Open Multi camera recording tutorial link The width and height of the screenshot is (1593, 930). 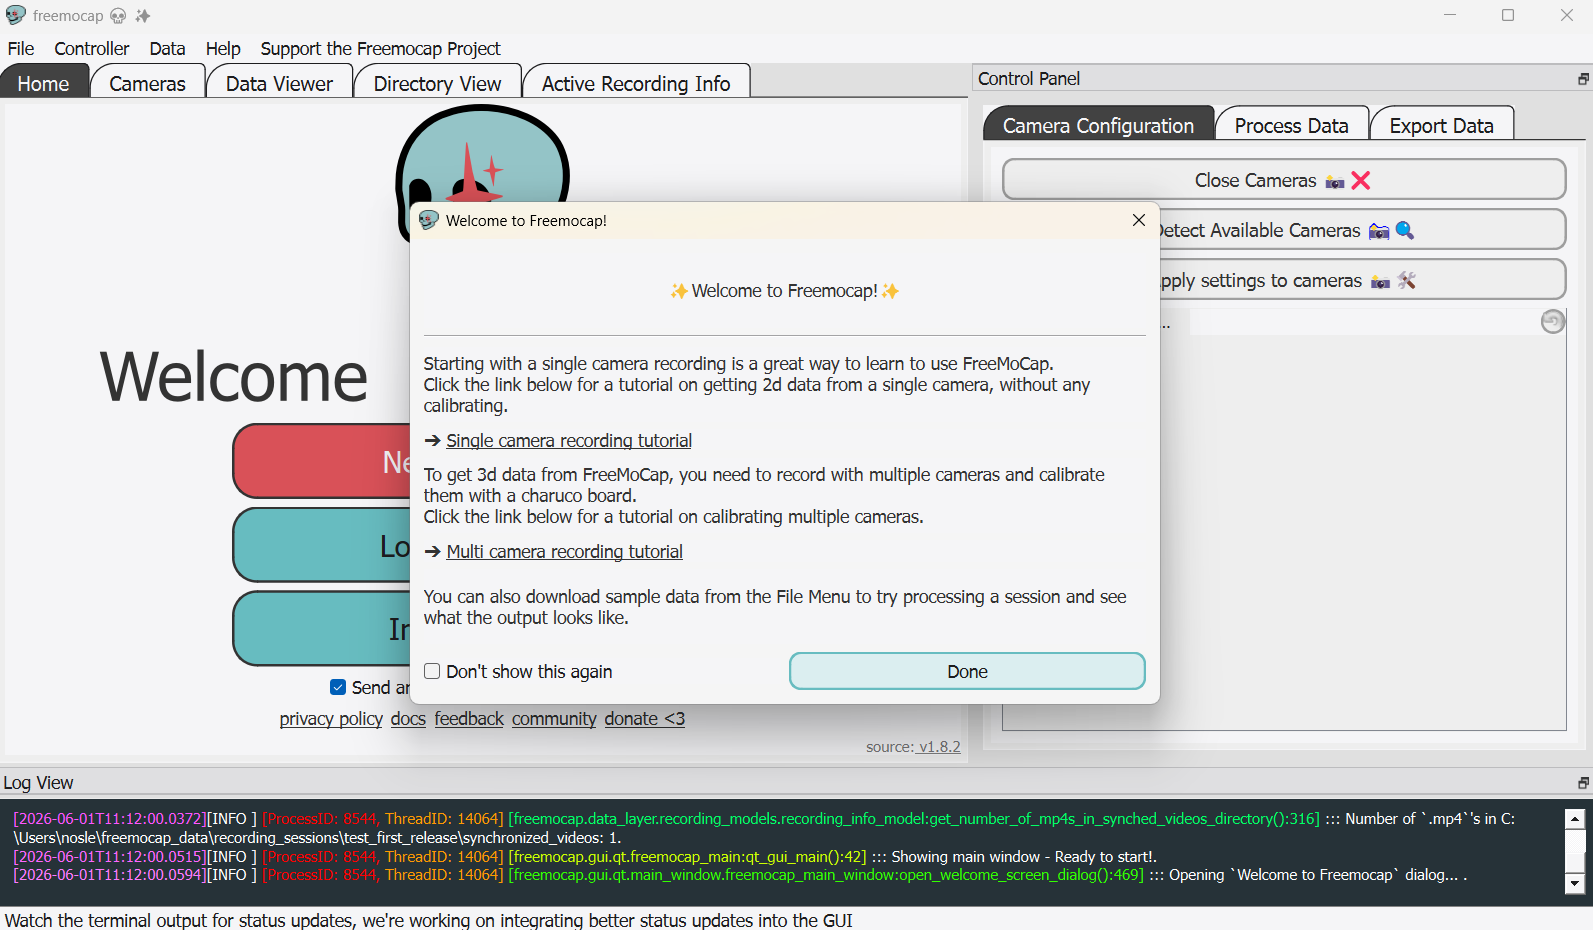(564, 551)
